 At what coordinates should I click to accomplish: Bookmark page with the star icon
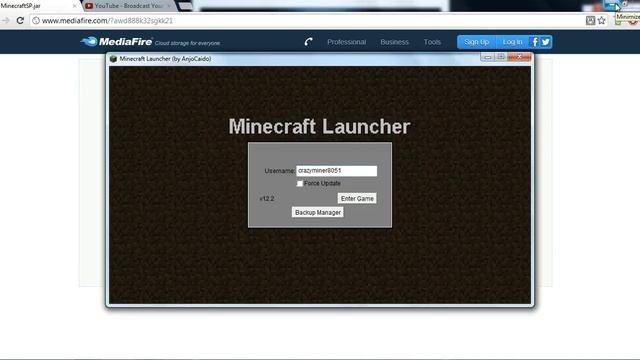[602, 20]
